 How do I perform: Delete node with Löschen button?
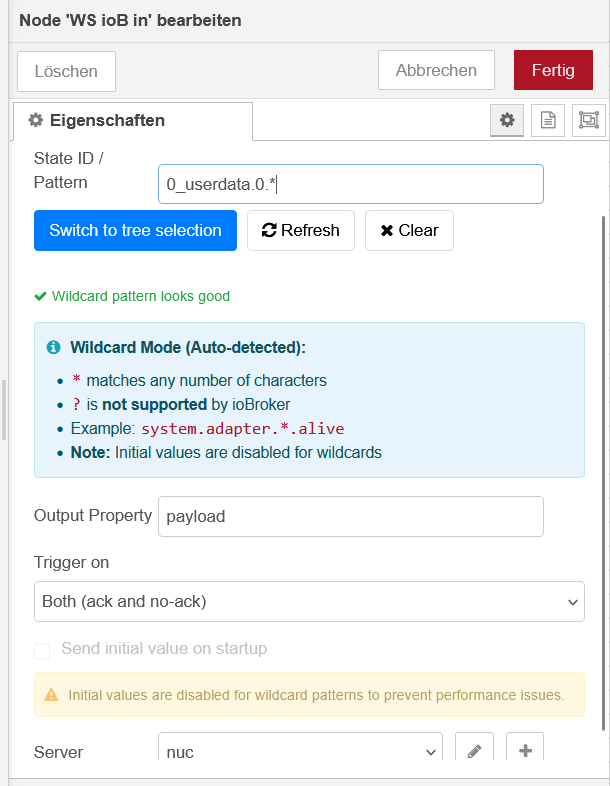(x=66, y=71)
